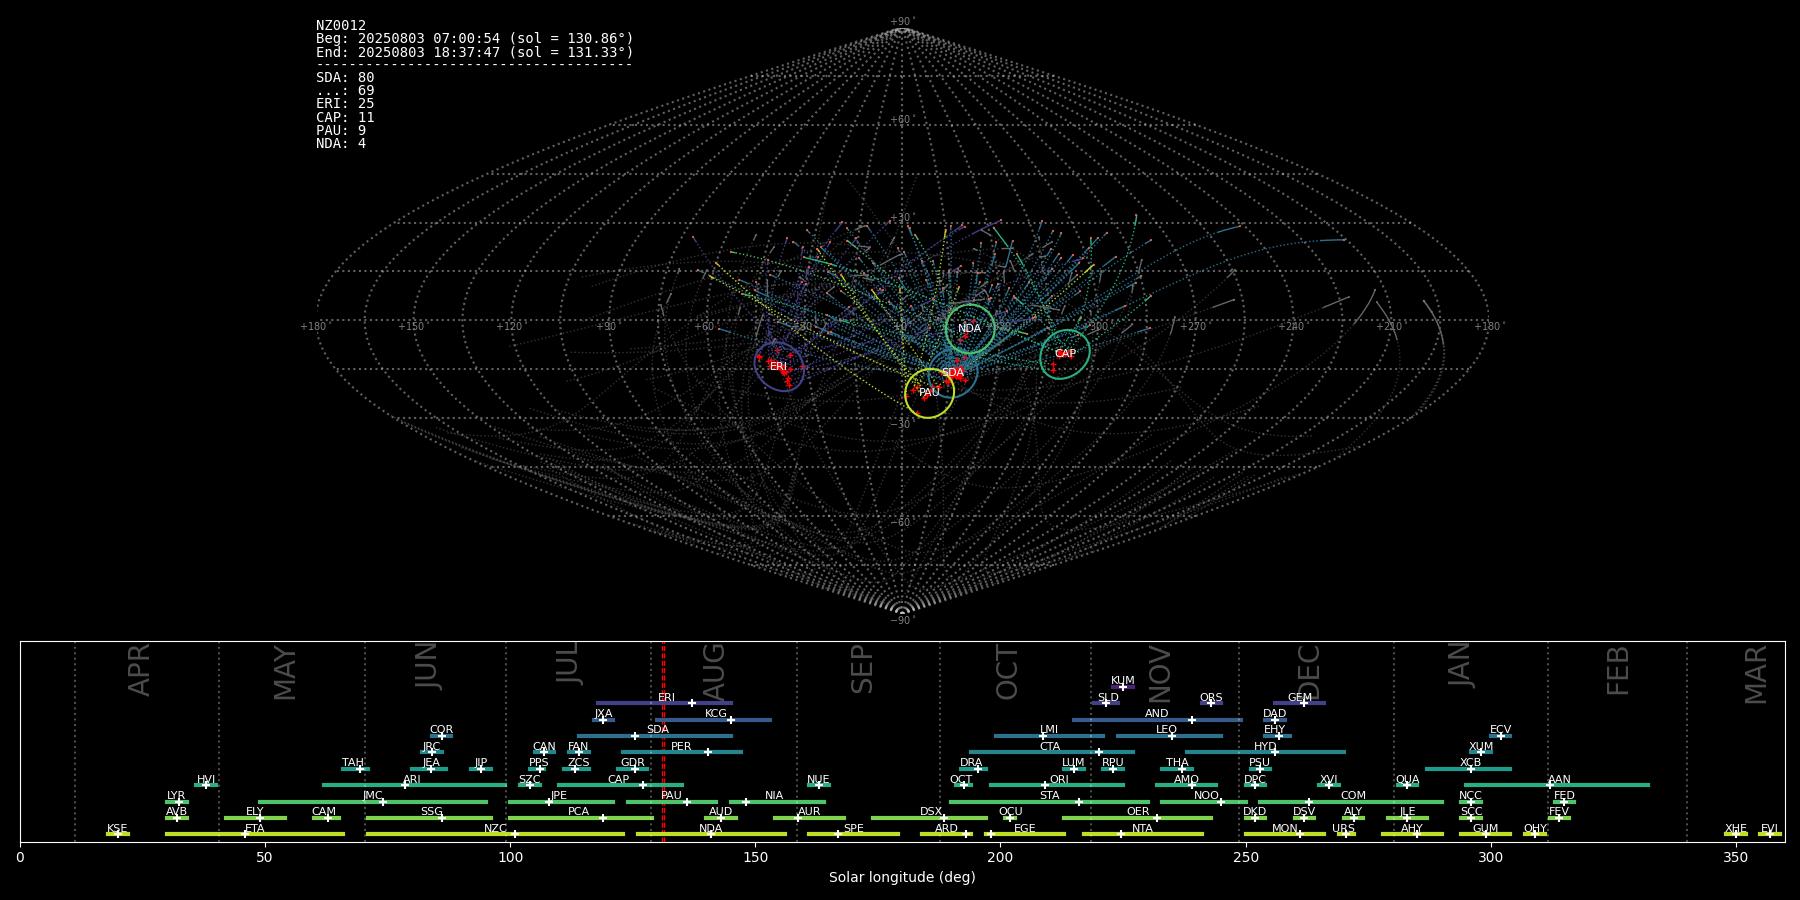Click the AUR shower bar in timeline
The image size is (1800, 900).
[809, 818]
